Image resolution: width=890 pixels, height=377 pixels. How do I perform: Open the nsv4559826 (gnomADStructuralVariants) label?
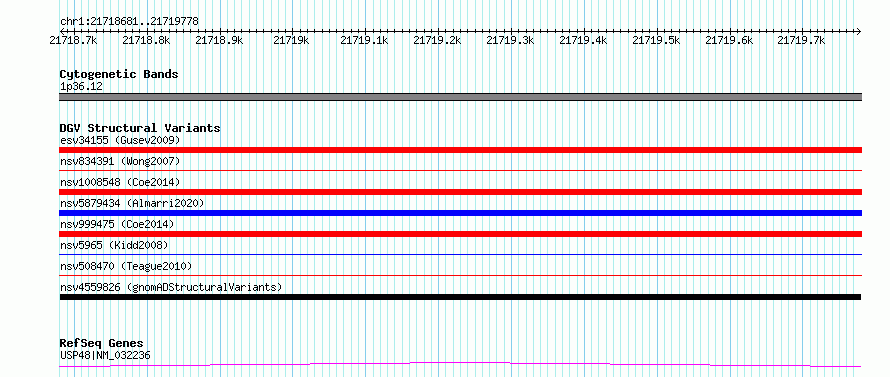click(171, 287)
